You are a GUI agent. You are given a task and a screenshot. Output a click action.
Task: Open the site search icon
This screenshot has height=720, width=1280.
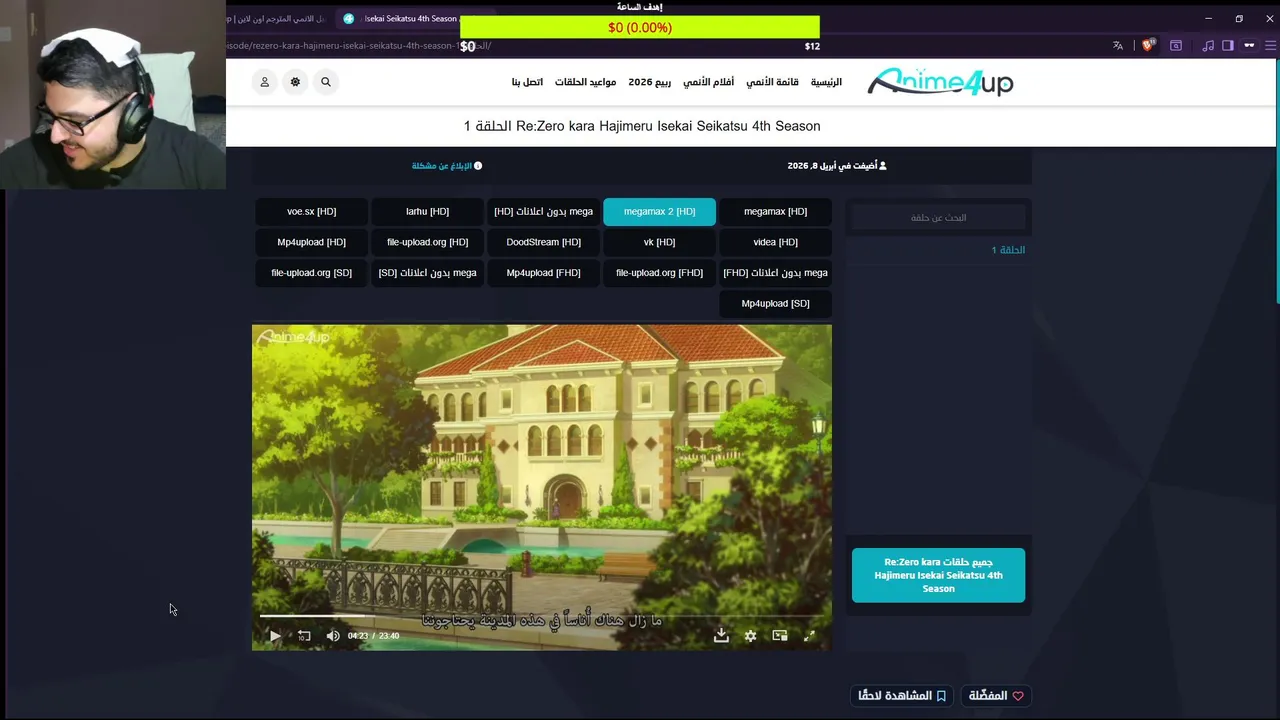click(x=325, y=82)
